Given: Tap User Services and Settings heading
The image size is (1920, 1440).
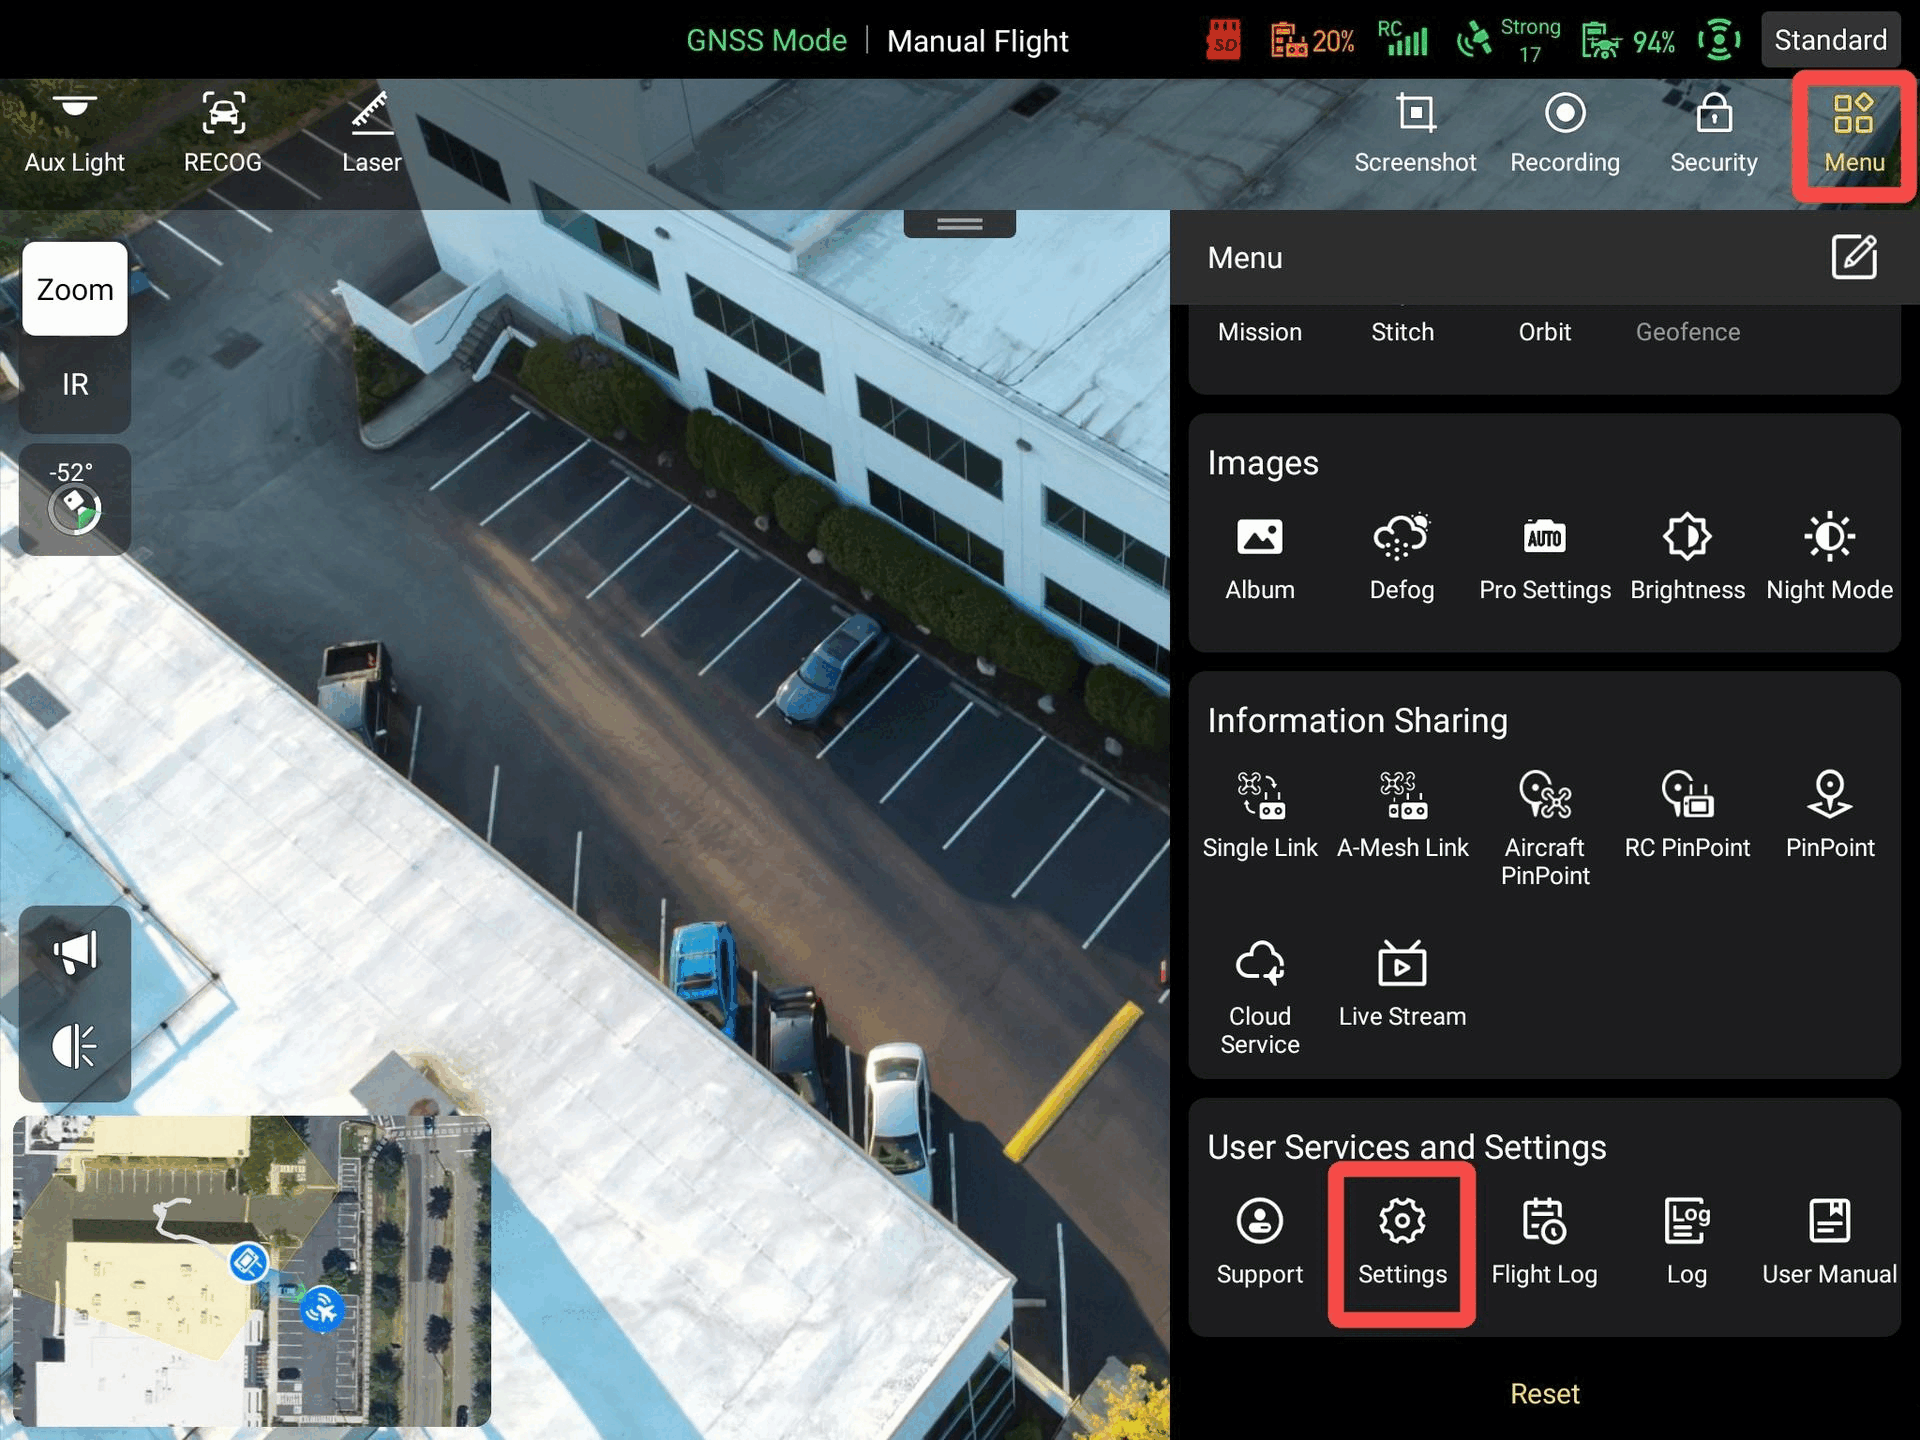Looking at the screenshot, I should coord(1406,1147).
